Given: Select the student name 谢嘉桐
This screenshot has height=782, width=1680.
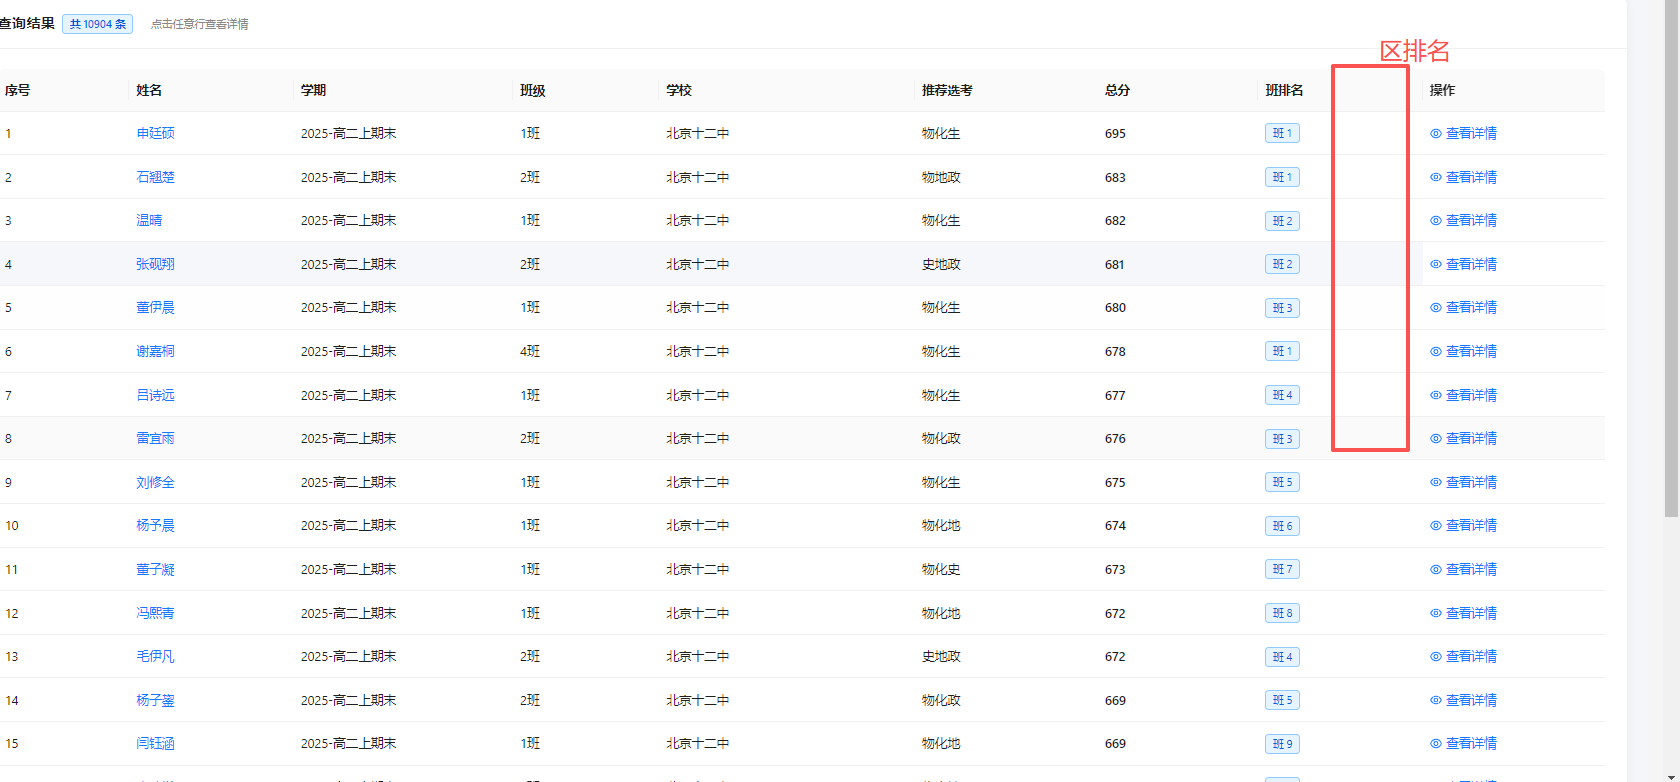Looking at the screenshot, I should pos(155,351).
